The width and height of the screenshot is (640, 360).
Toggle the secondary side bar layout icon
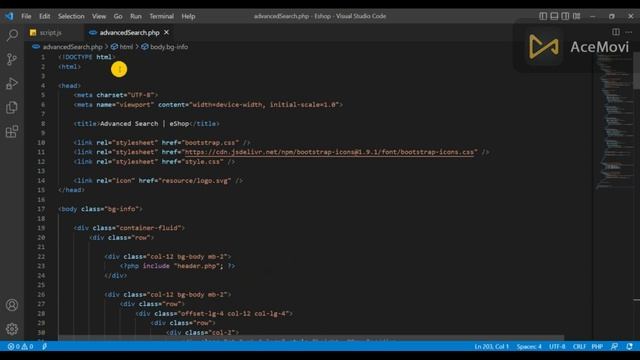coord(565,16)
